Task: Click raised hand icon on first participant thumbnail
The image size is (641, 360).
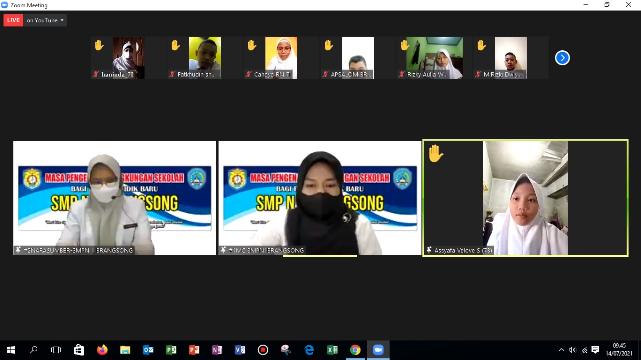Action: tap(99, 45)
